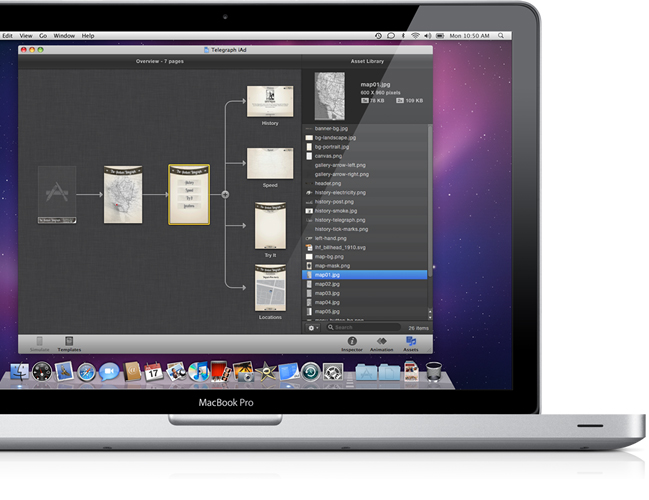Viewport: 649px width, 500px height.
Task: Click the plus connector node in the overview
Action: tap(225, 195)
